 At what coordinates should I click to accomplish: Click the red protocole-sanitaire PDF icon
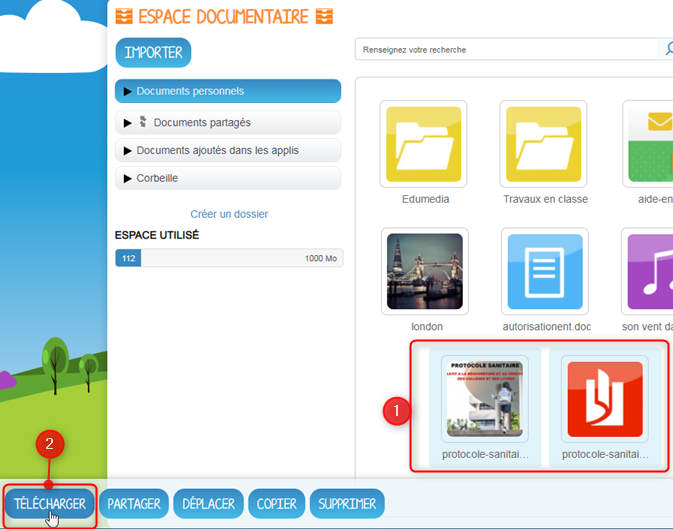point(605,399)
